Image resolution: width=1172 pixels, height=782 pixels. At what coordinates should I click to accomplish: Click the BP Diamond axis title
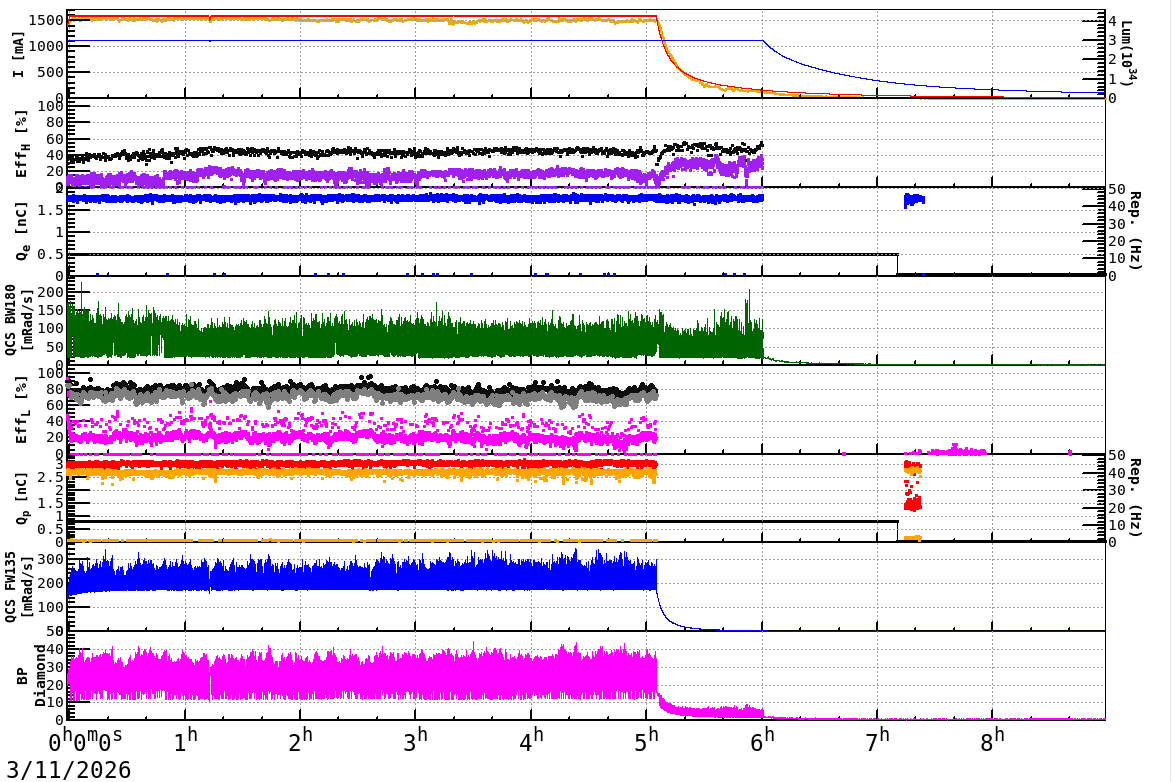pos(31,675)
